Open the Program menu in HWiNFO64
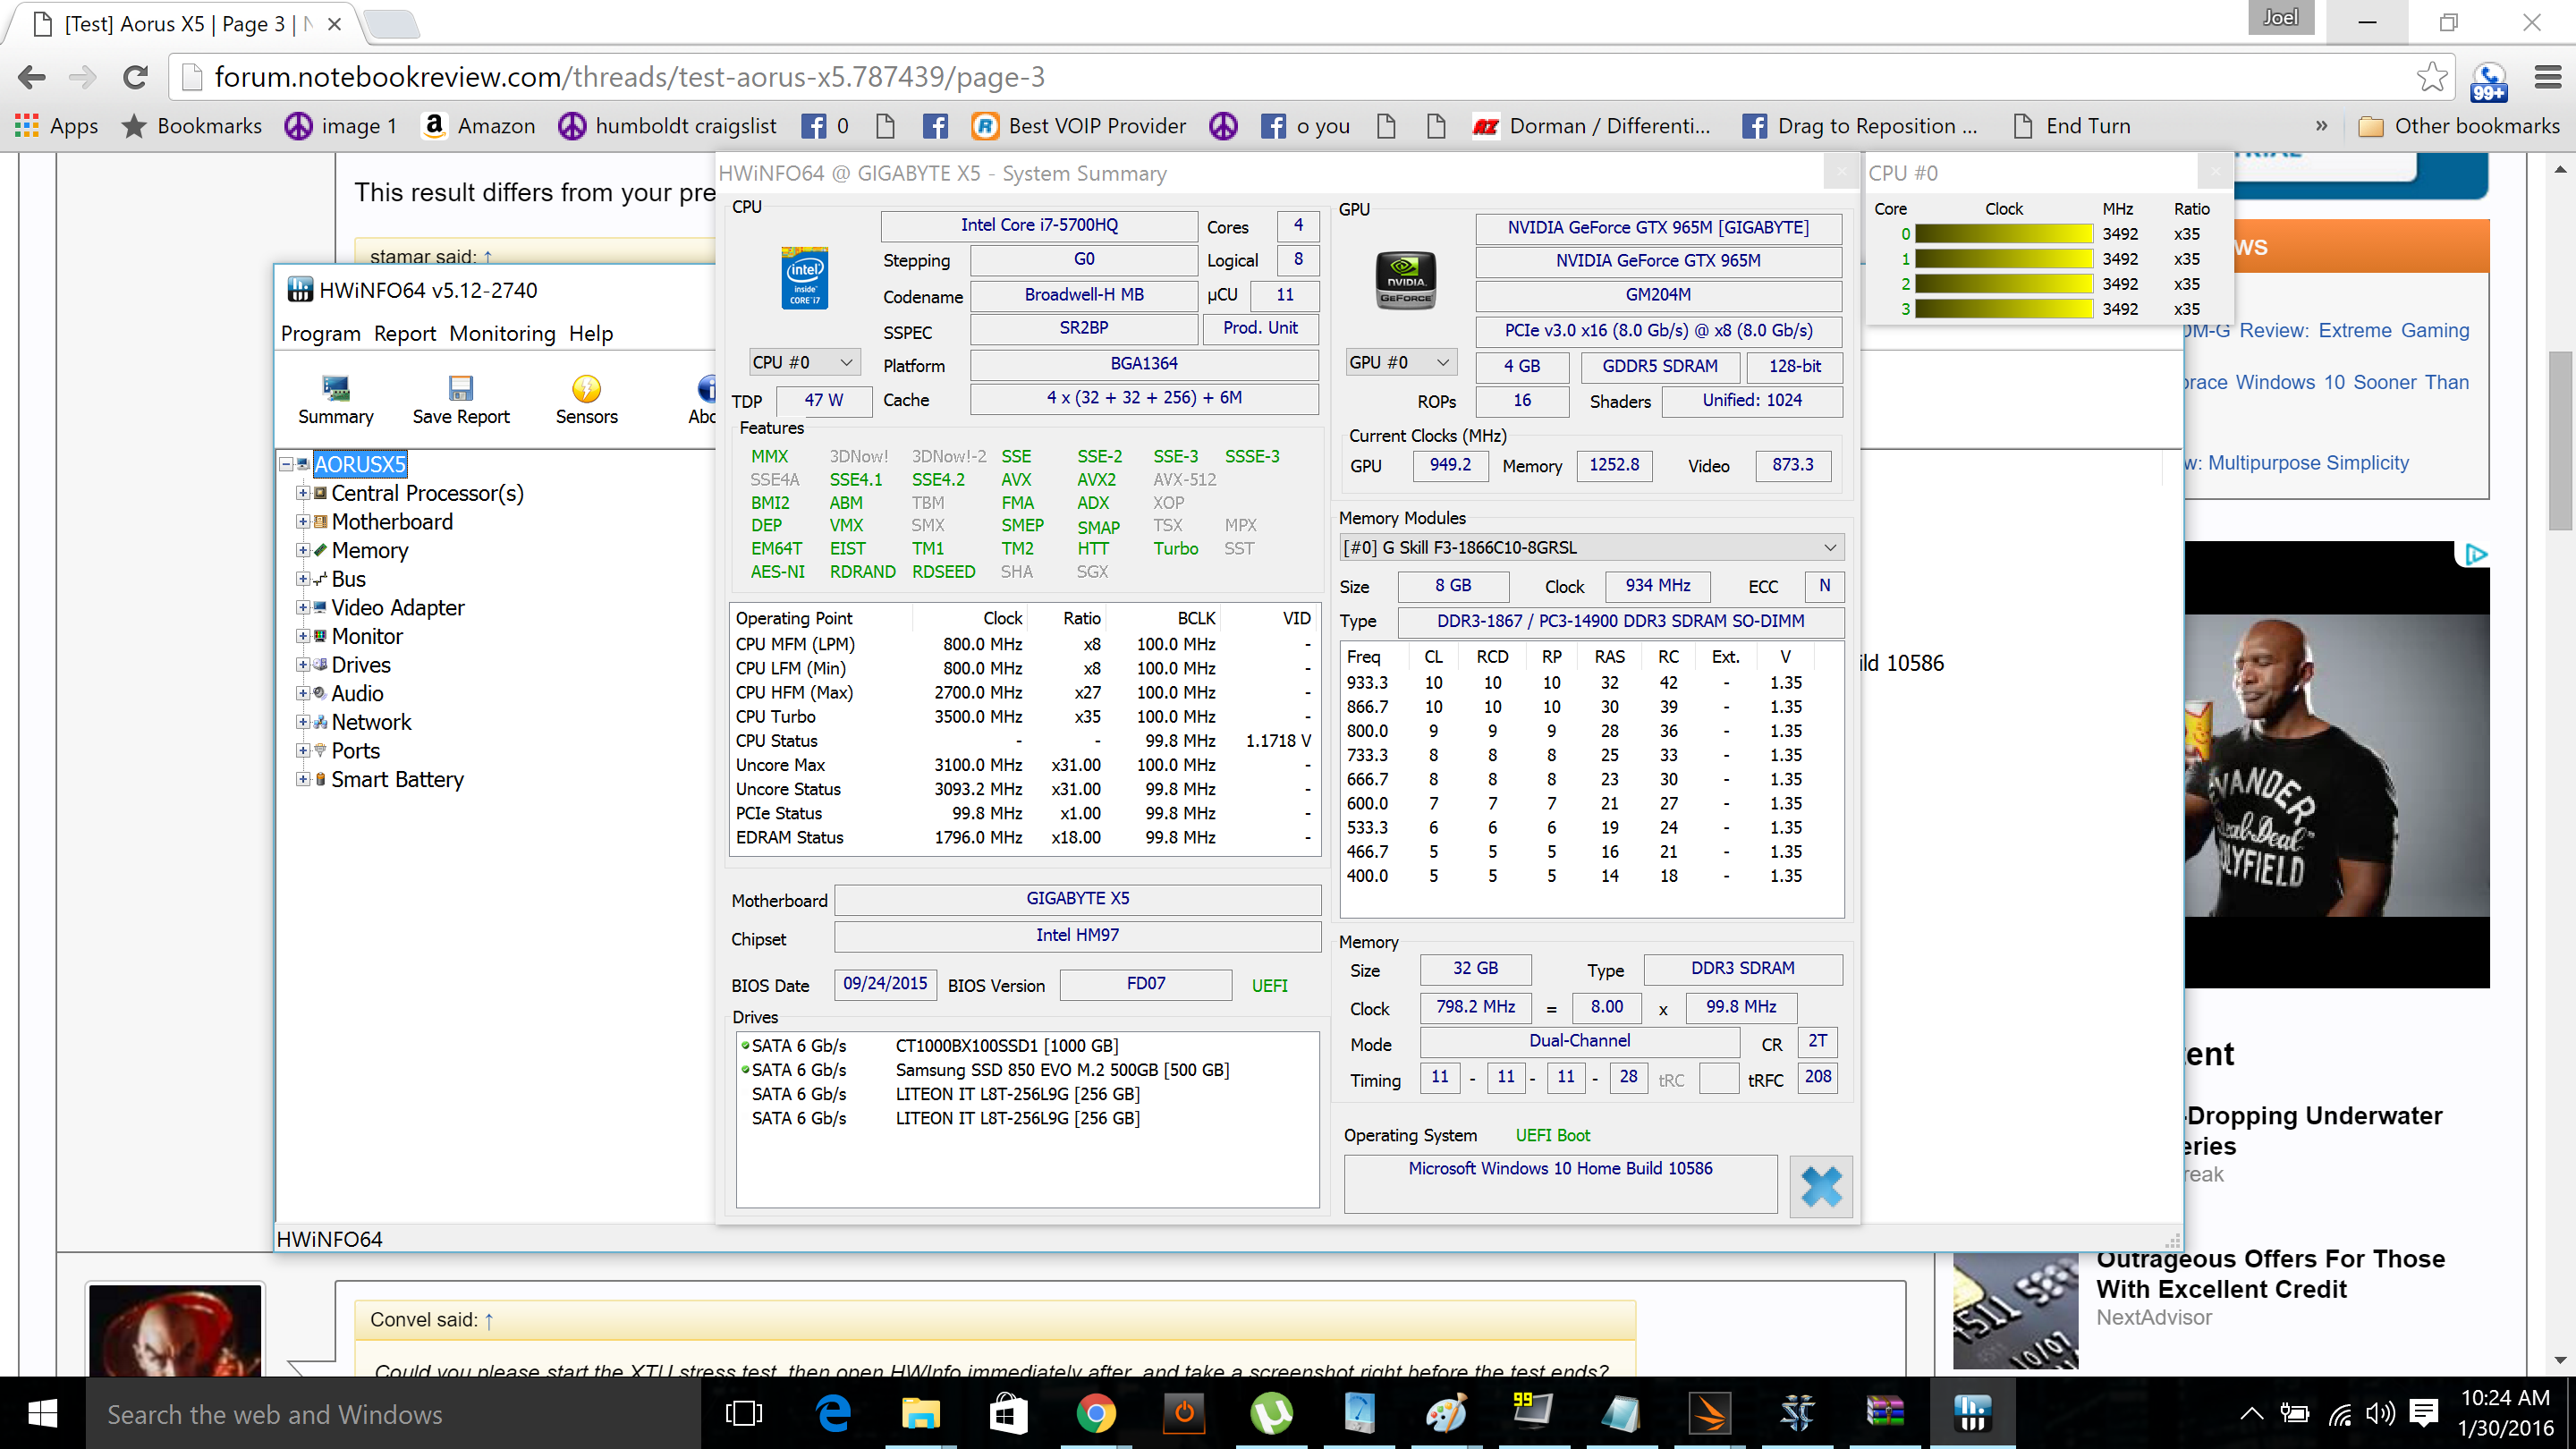The height and width of the screenshot is (1449, 2576). [x=320, y=333]
